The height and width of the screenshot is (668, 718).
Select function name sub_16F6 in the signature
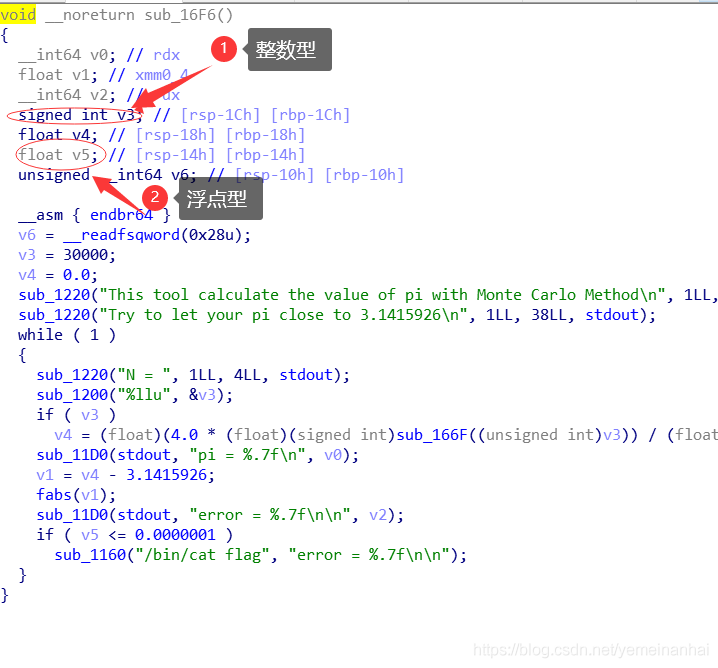coord(180,15)
